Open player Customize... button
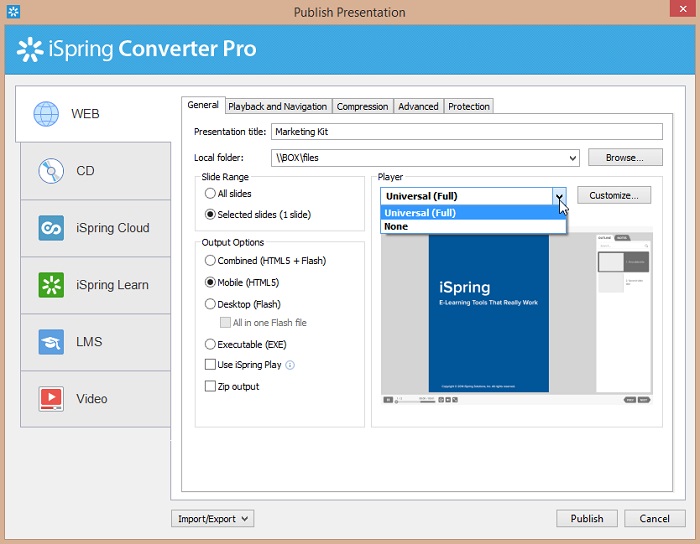This screenshot has height=544, width=700. coord(614,195)
